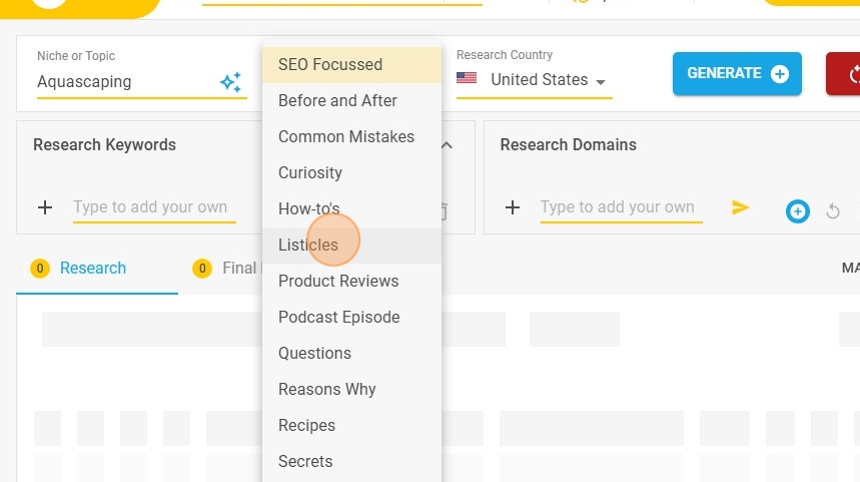This screenshot has width=860, height=482.
Task: Focus the Research Domains add-your-own field
Action: [620, 208]
